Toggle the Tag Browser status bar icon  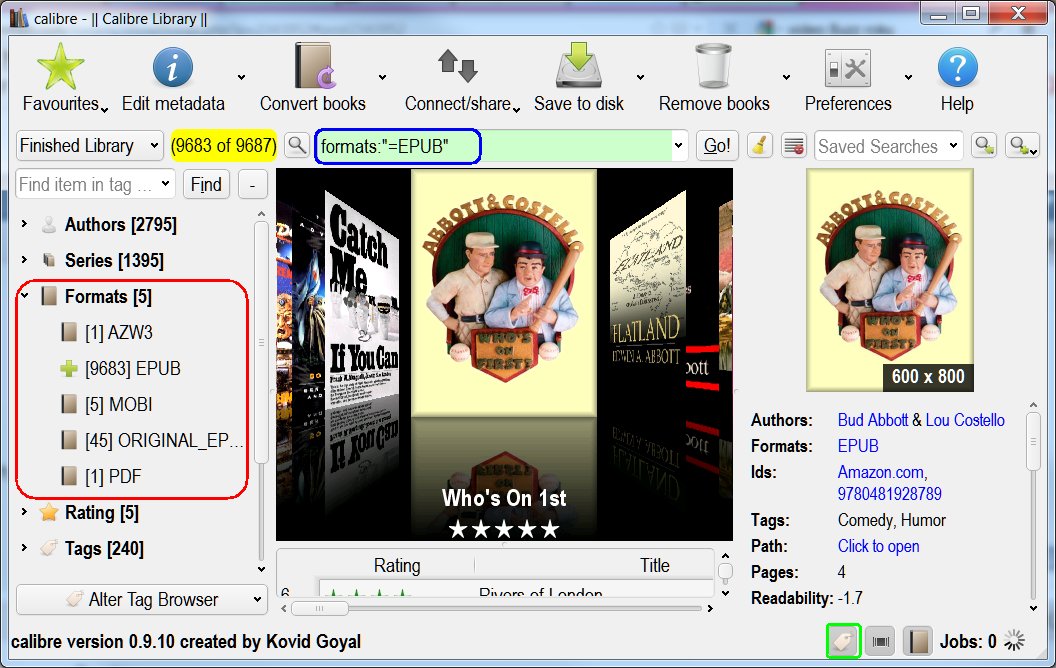844,641
